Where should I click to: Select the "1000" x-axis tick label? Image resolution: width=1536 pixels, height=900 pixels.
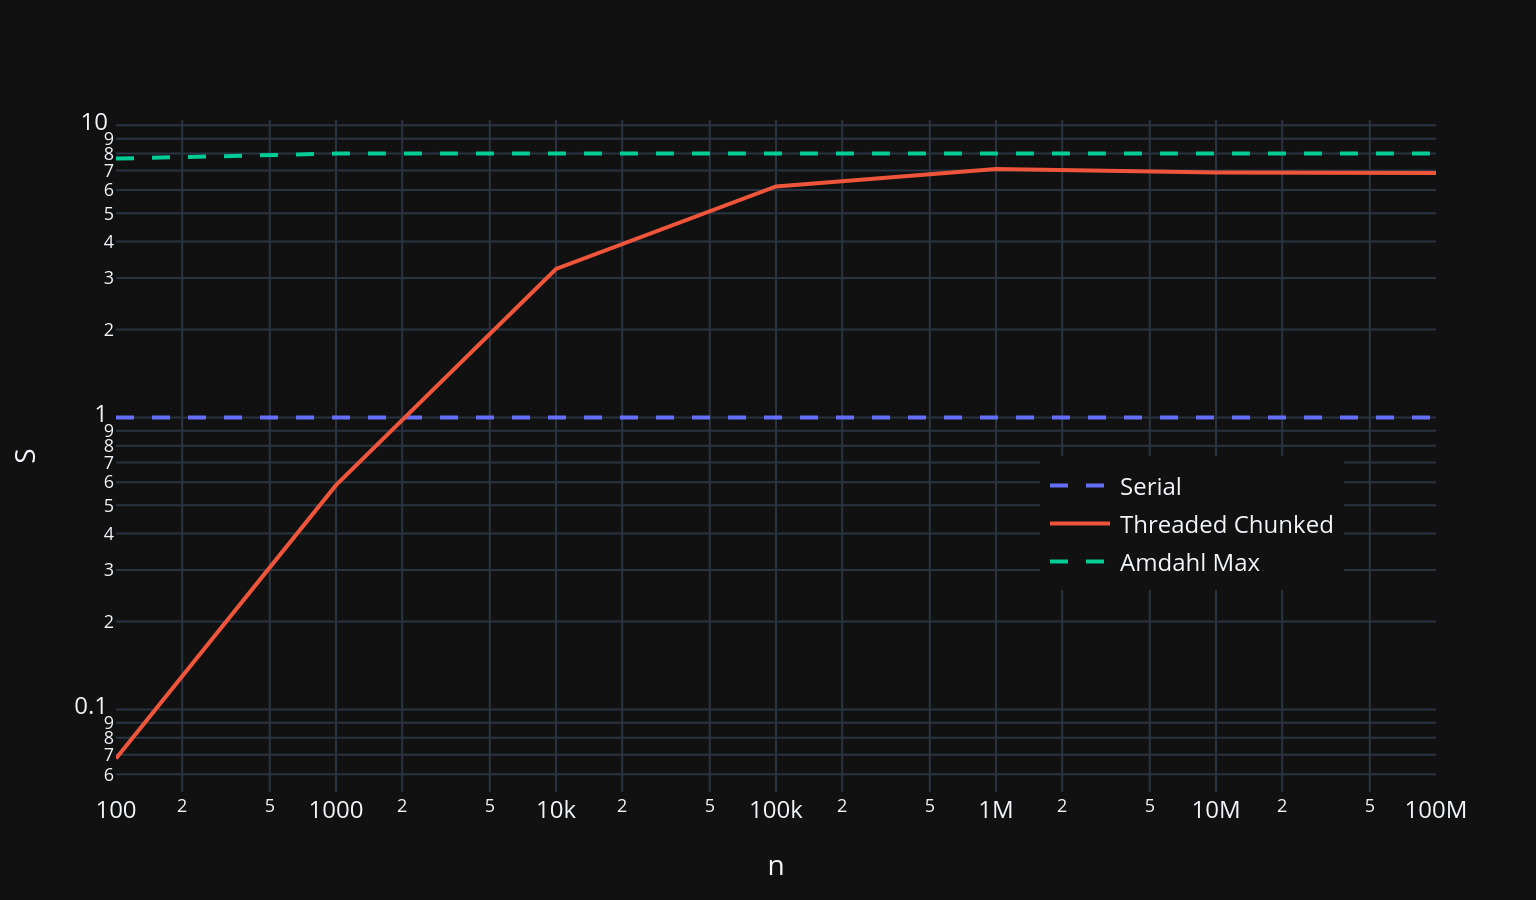336,810
